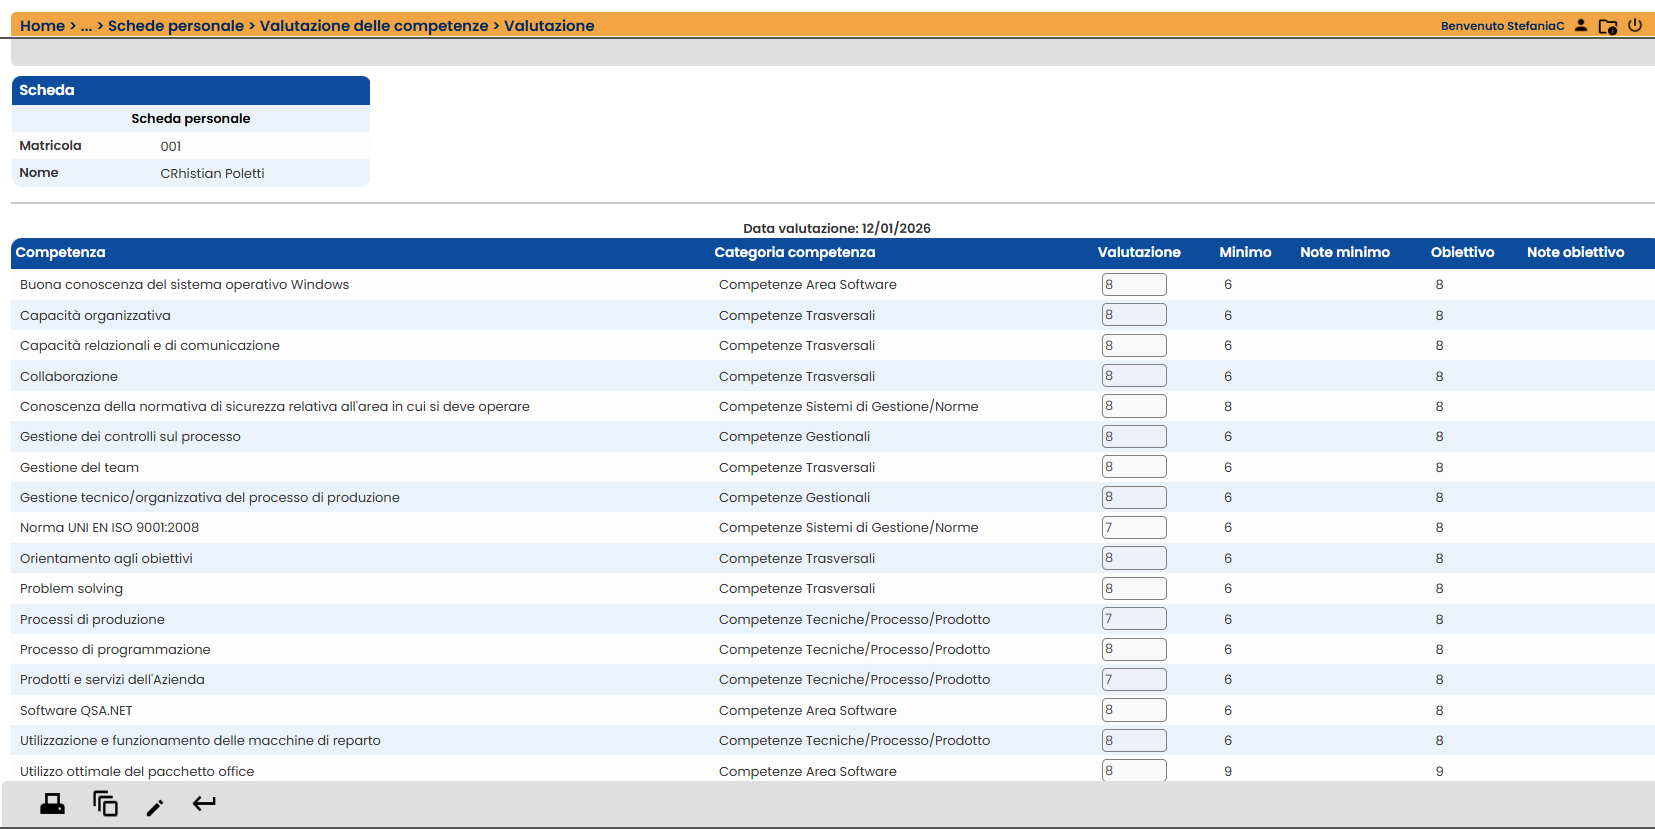Go to Home in the breadcrumb
Screen dimensions: 1655x829
[x=42, y=26]
